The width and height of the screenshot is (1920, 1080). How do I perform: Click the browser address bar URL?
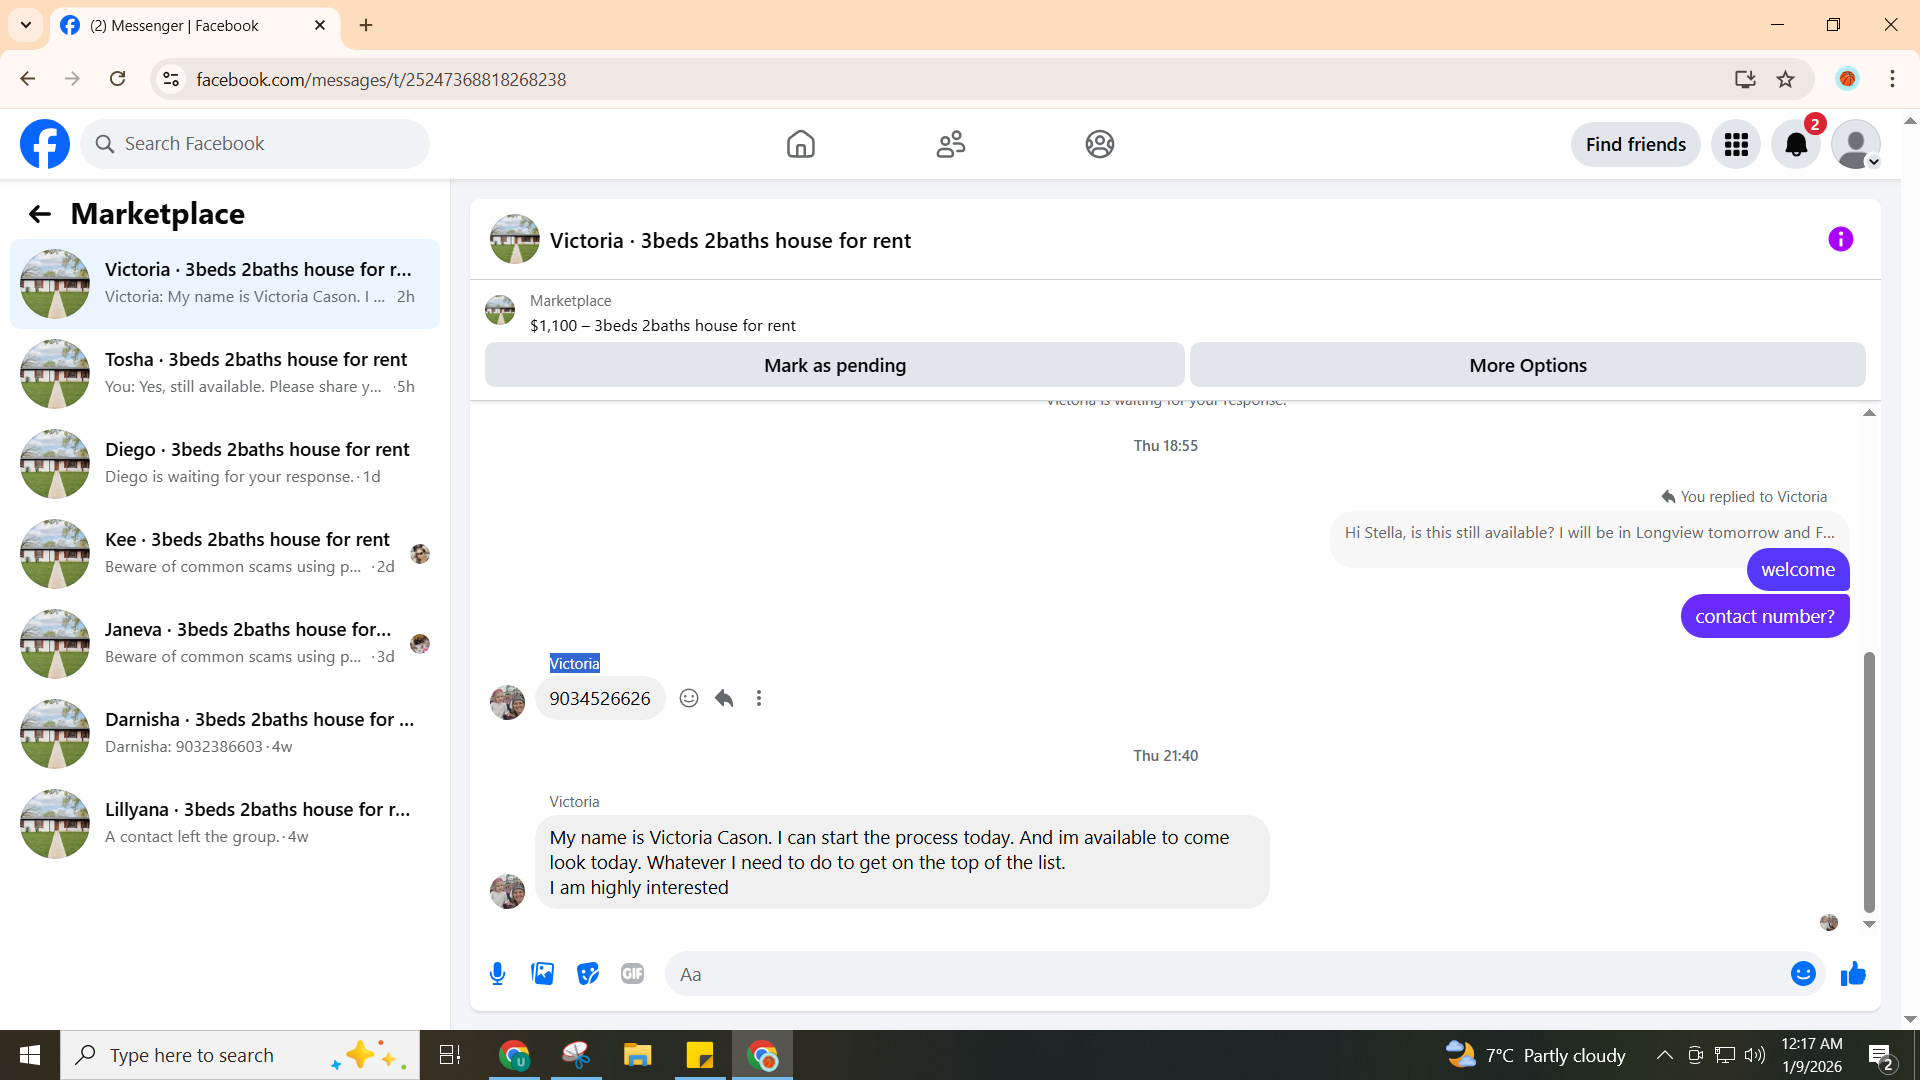click(x=381, y=79)
